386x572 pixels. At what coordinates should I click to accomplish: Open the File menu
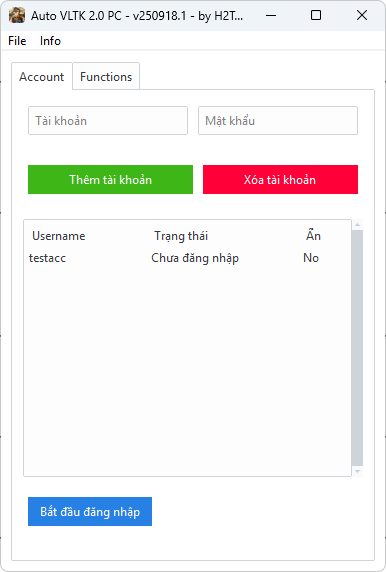click(17, 41)
